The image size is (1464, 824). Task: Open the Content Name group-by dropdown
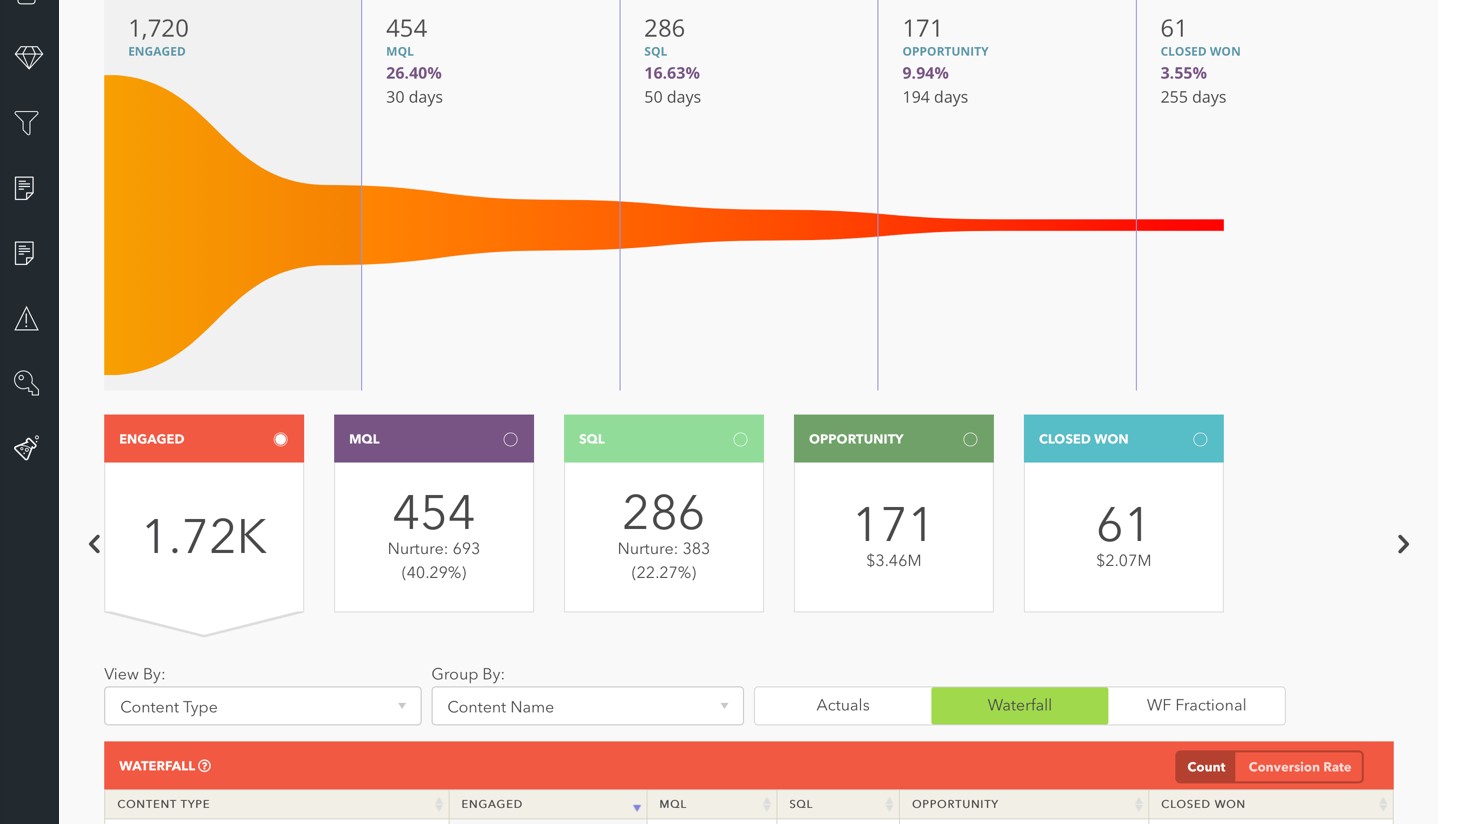[587, 706]
